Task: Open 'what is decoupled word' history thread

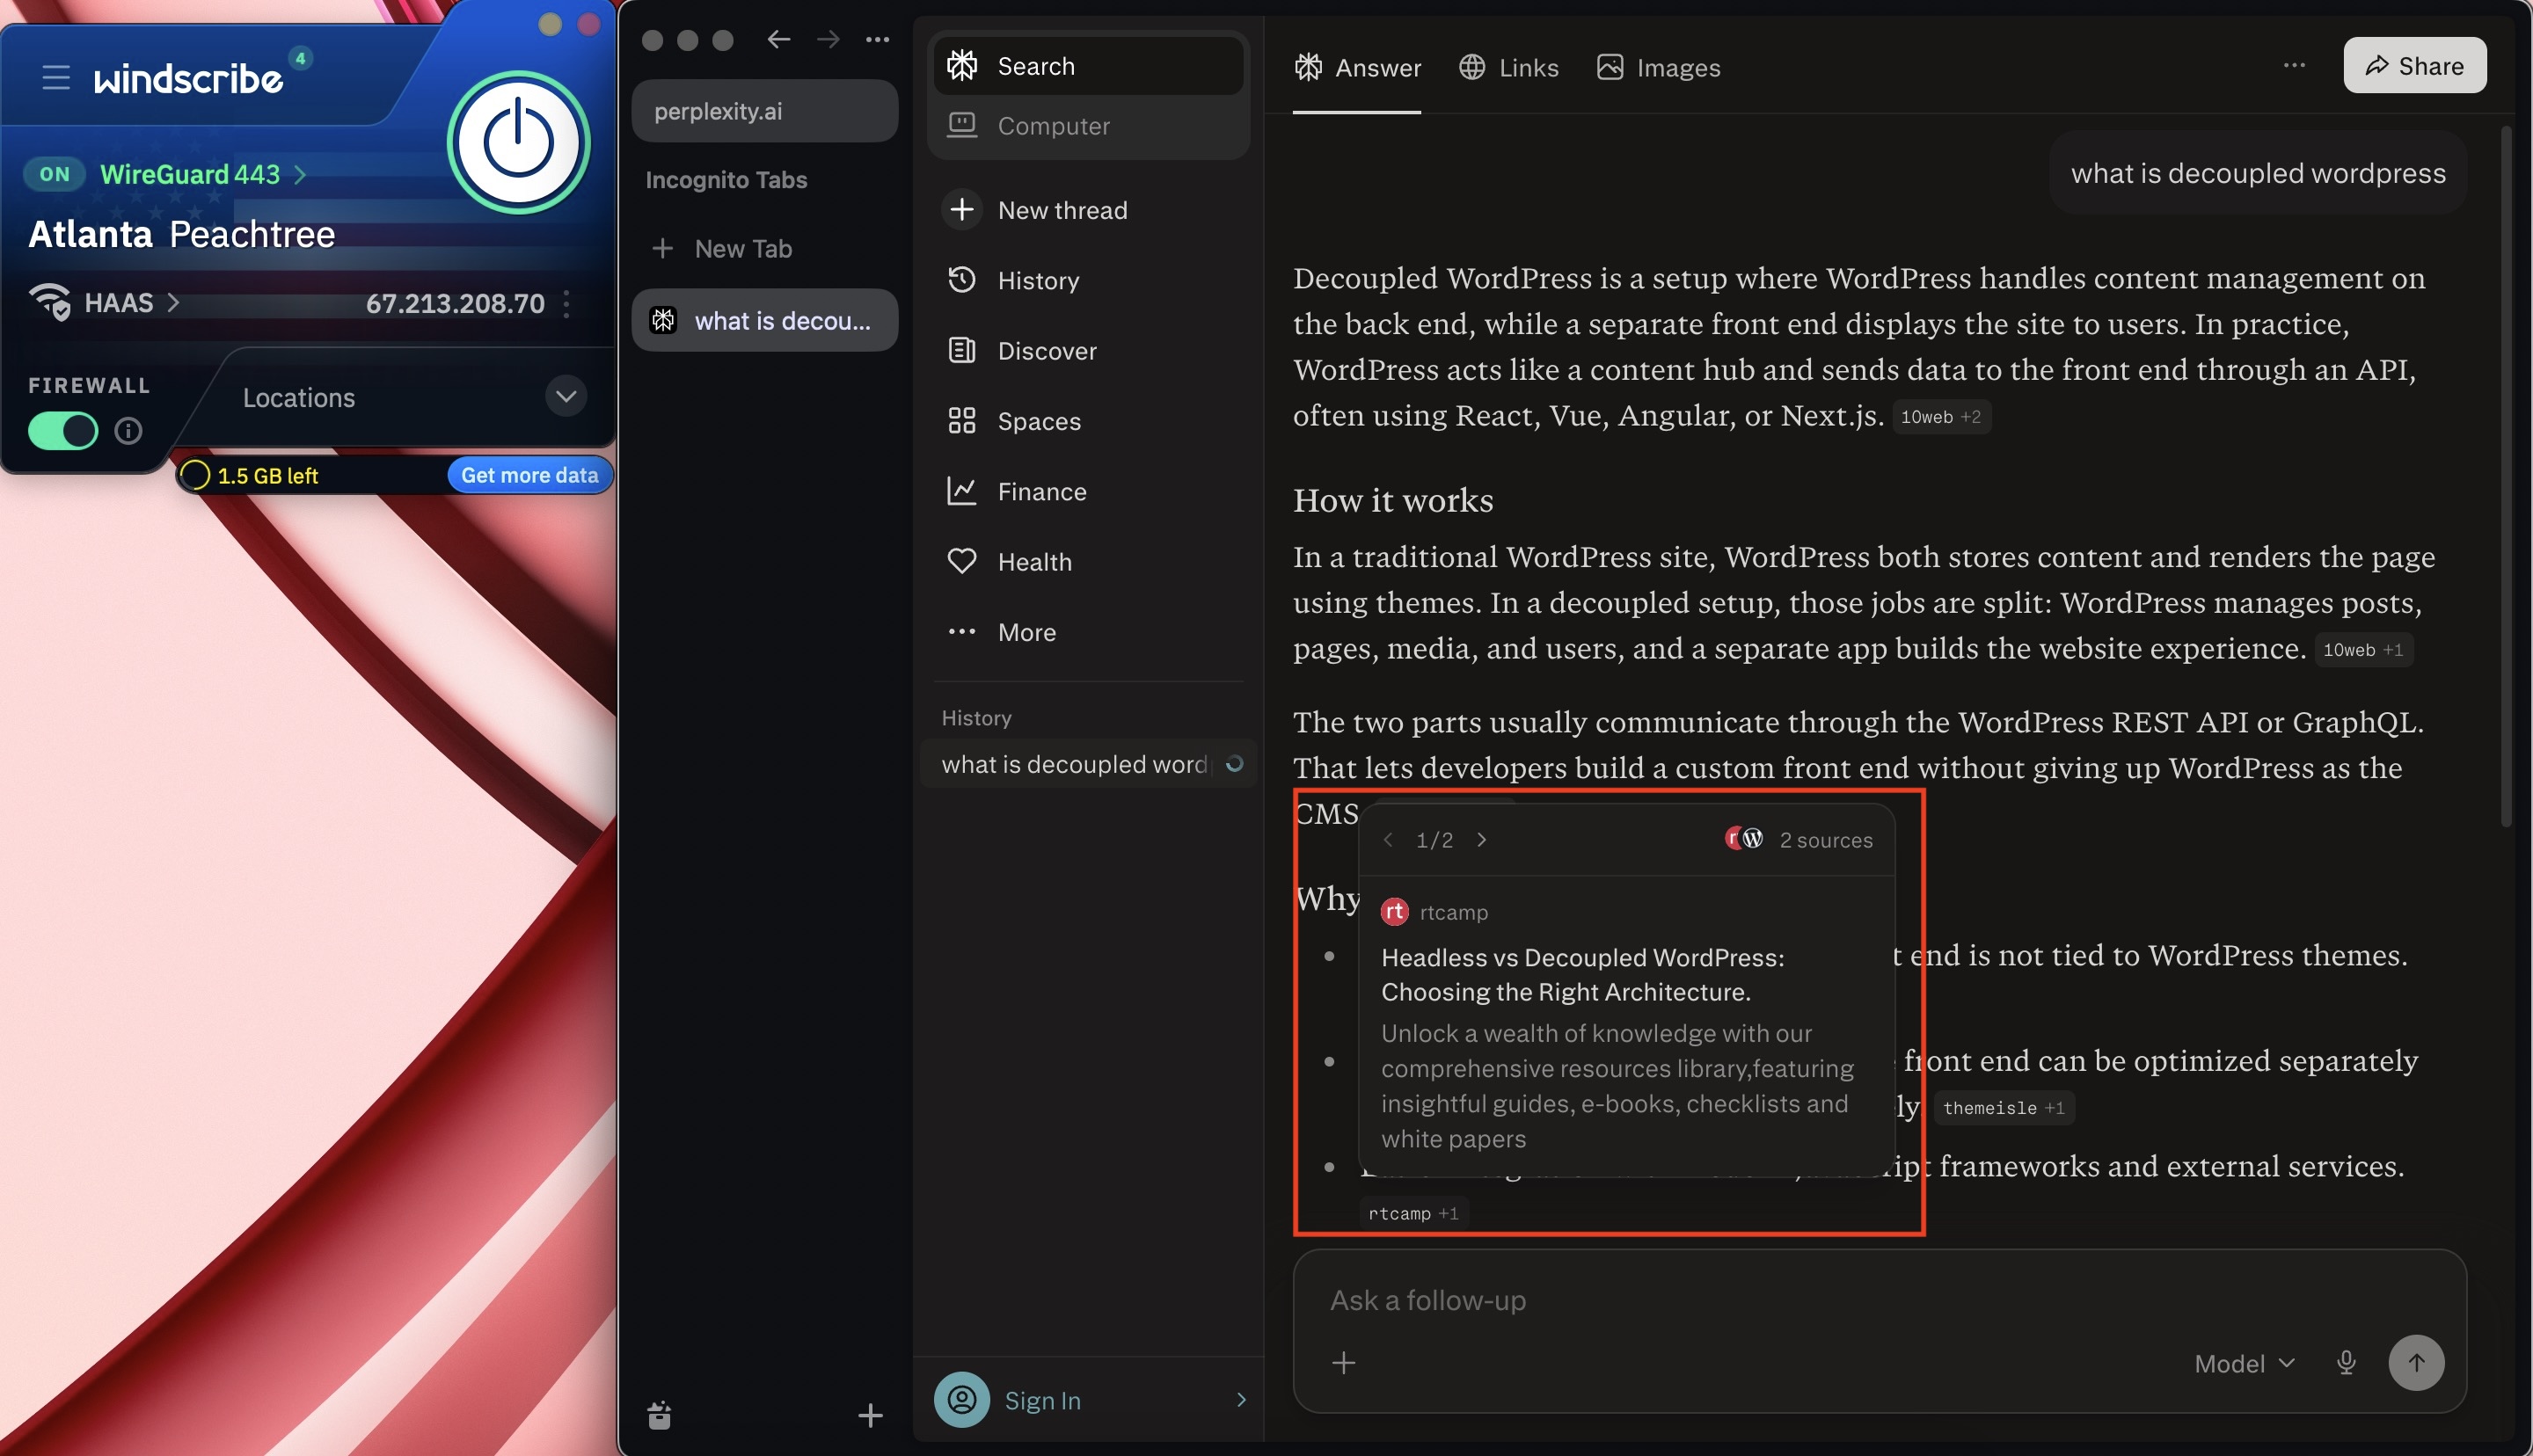Action: pos(1088,764)
